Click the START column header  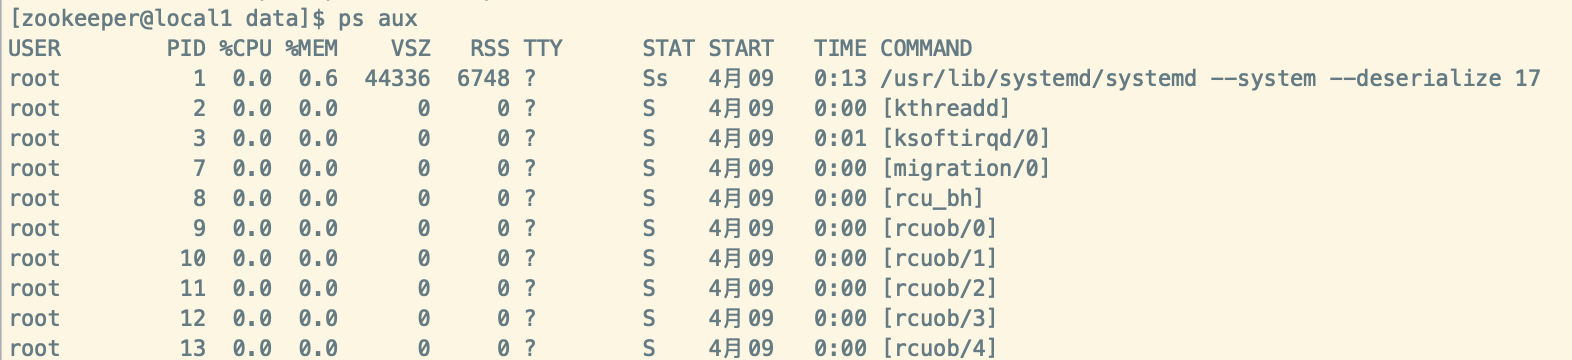tap(741, 48)
